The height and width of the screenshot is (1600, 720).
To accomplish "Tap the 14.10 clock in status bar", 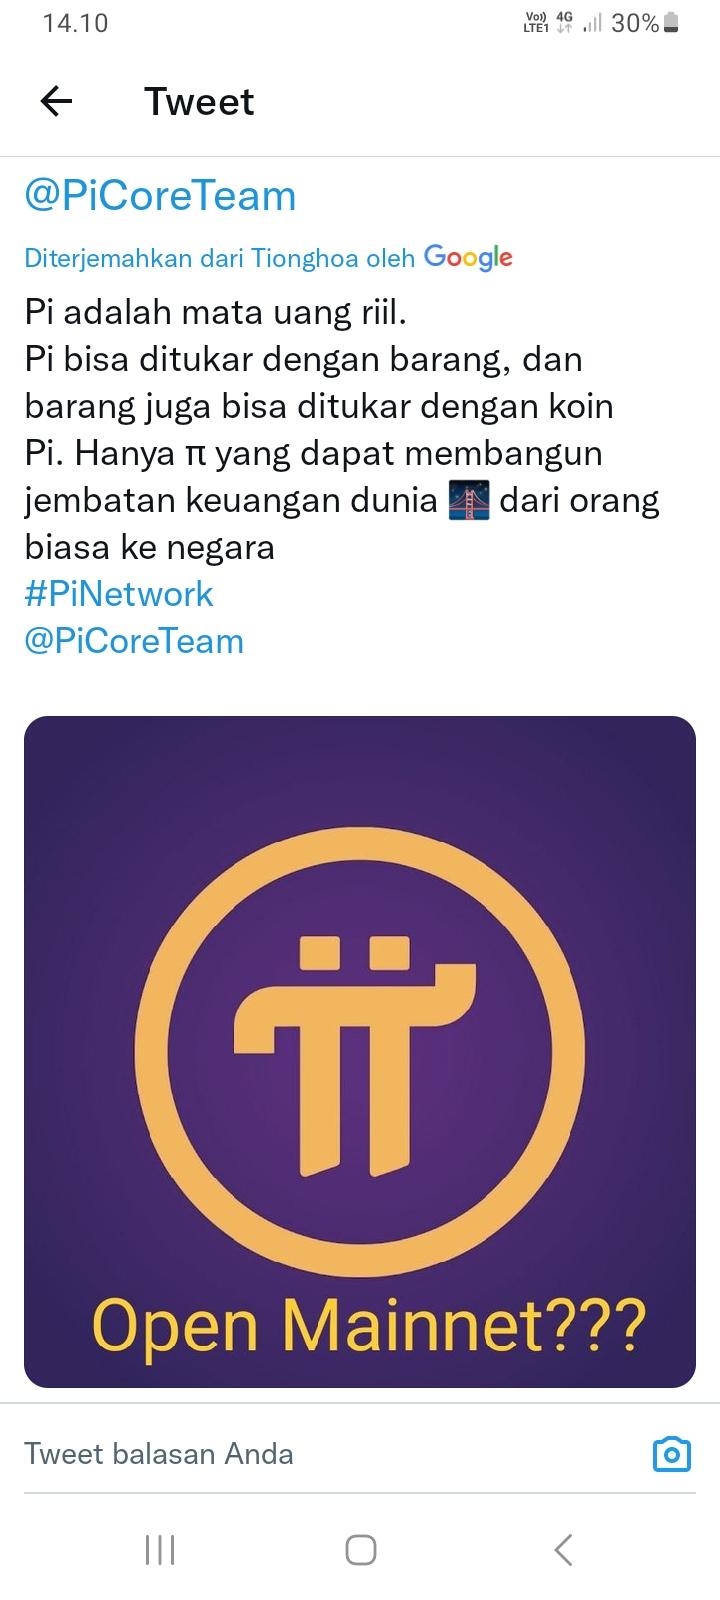I will [x=75, y=23].
